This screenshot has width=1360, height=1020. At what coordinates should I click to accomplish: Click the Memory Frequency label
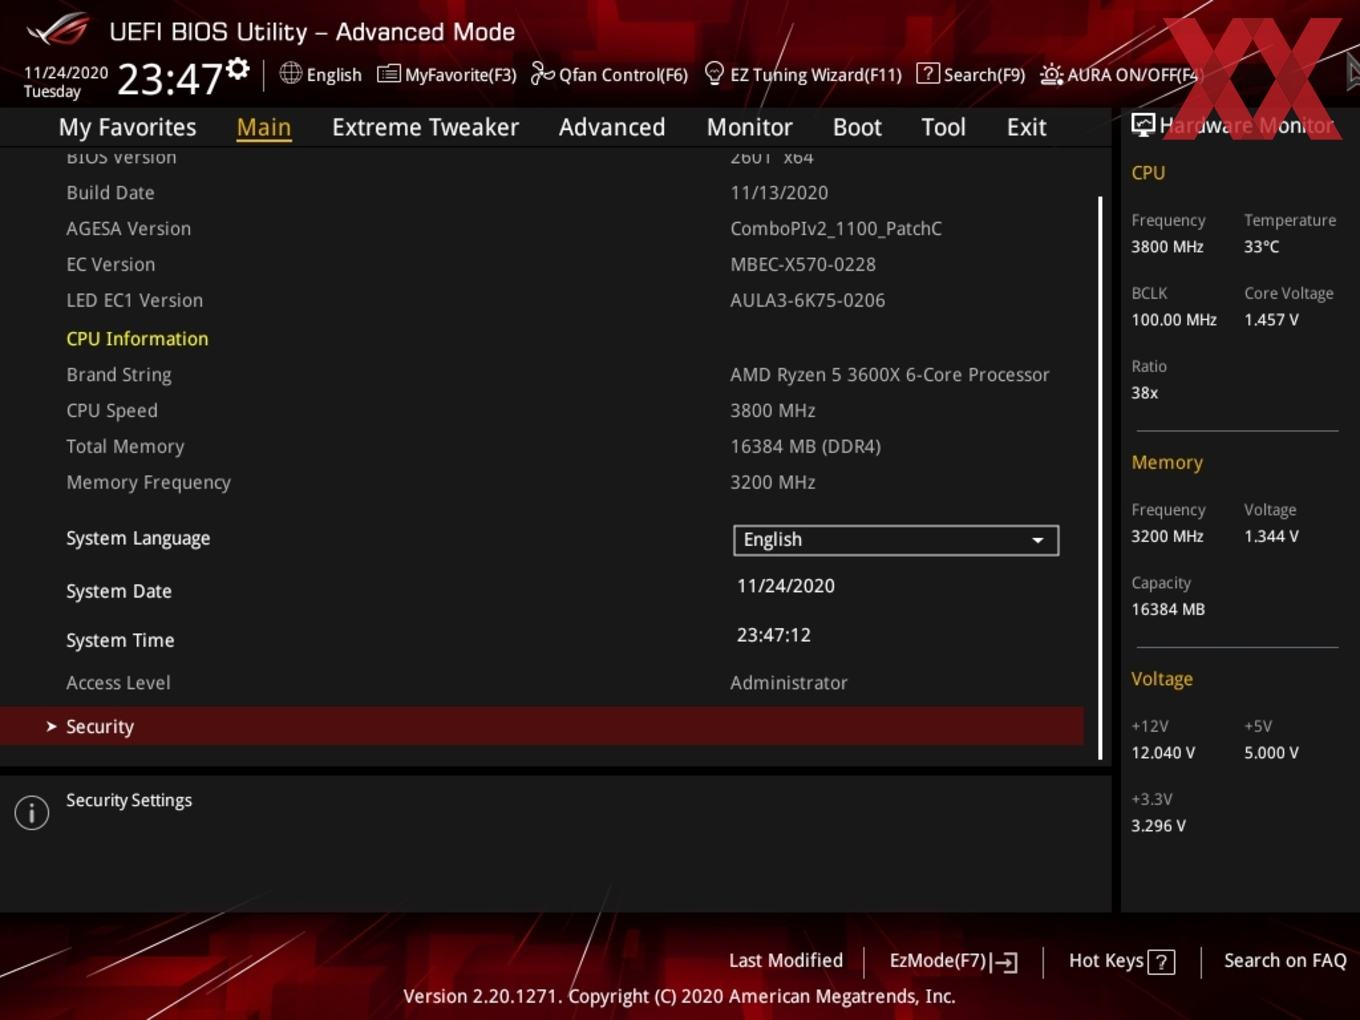click(148, 482)
